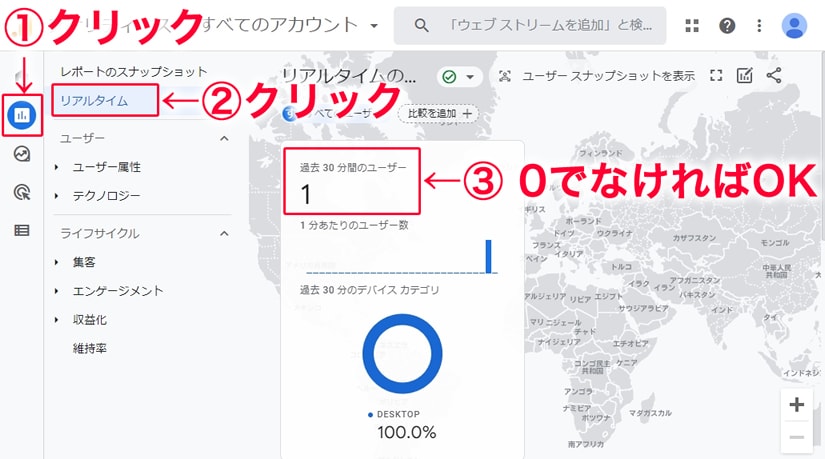Click 過去 30 分間のユーザー label

coord(353,168)
